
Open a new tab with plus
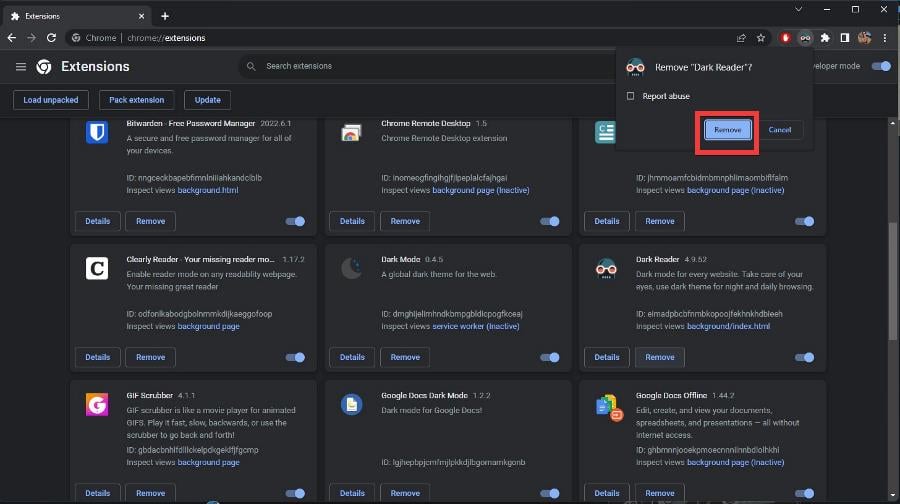[x=165, y=16]
